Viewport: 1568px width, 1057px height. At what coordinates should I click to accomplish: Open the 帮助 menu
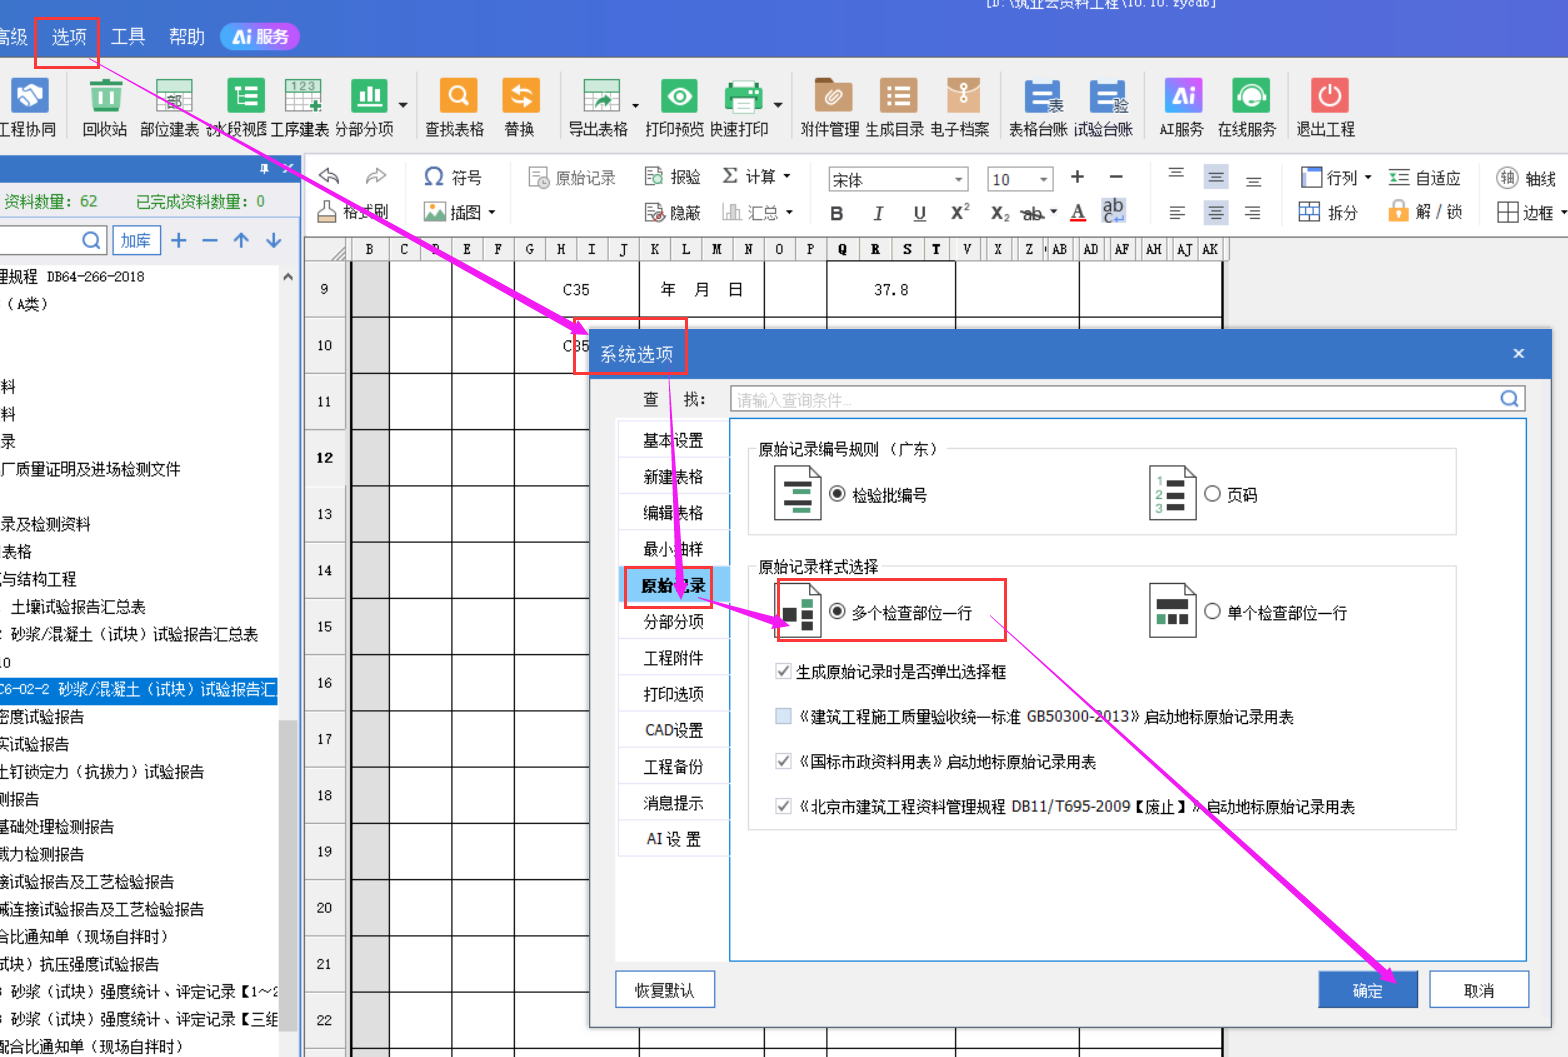pyautogui.click(x=187, y=37)
